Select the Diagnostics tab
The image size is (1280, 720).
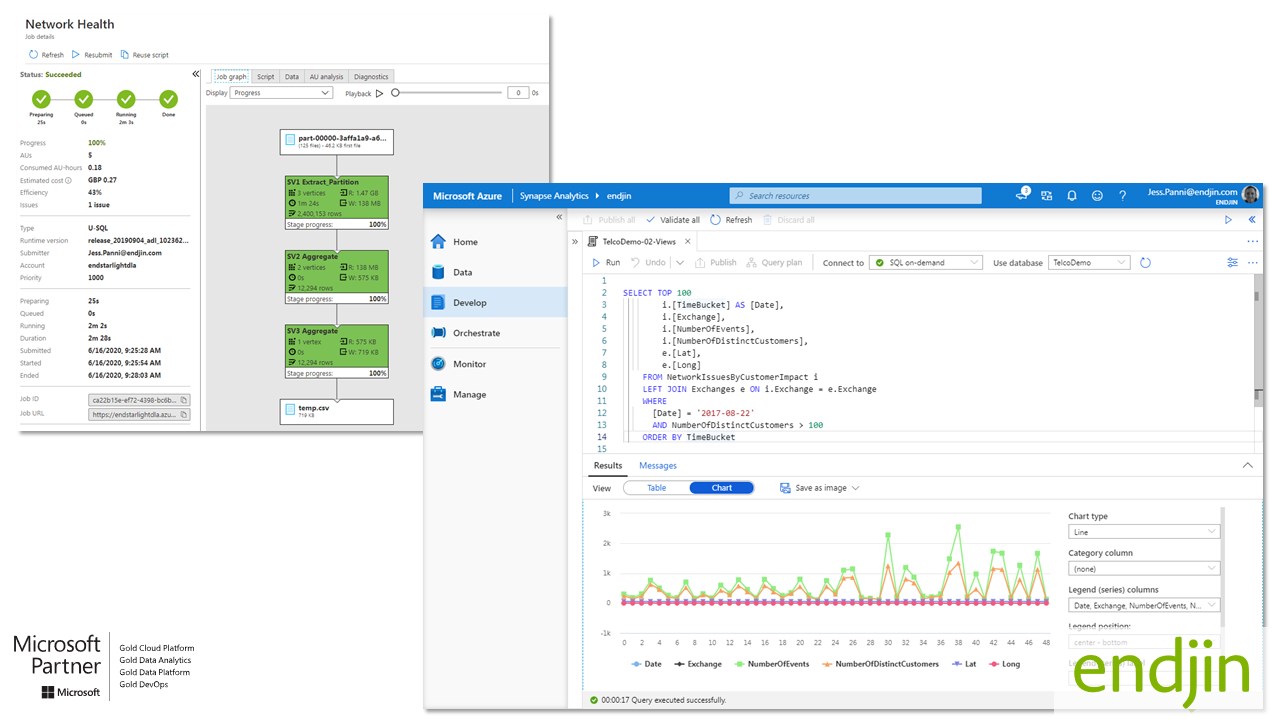coord(371,76)
